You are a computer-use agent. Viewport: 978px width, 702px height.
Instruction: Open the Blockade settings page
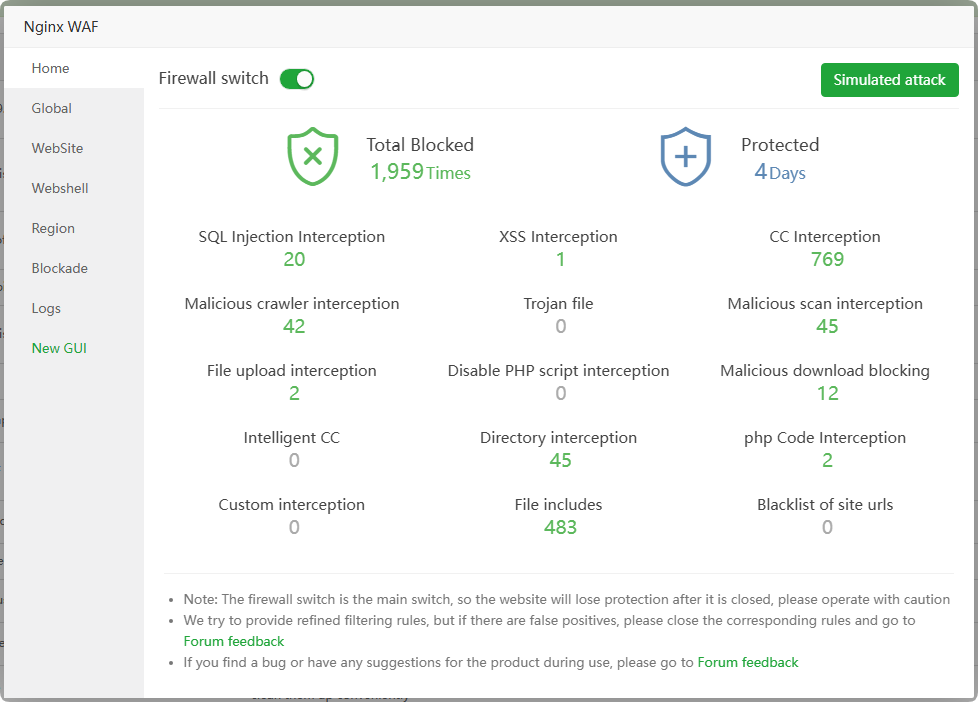pos(59,268)
